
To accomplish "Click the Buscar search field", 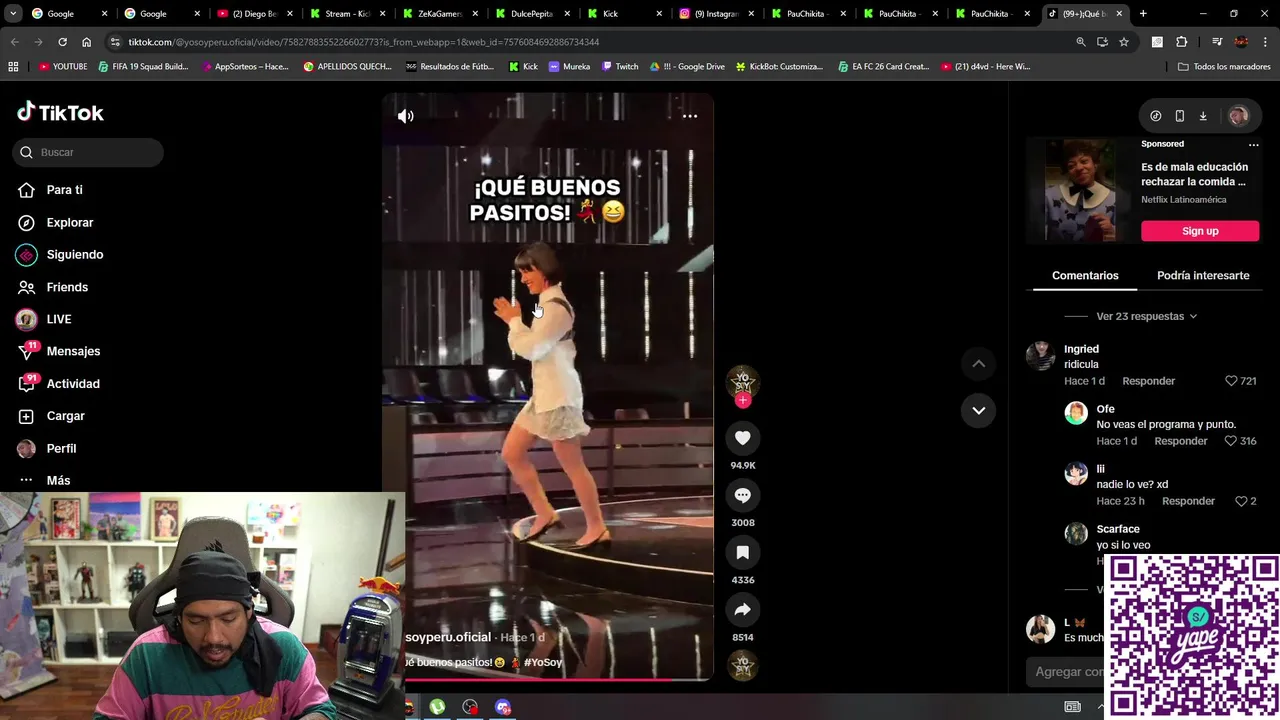I will [x=88, y=152].
